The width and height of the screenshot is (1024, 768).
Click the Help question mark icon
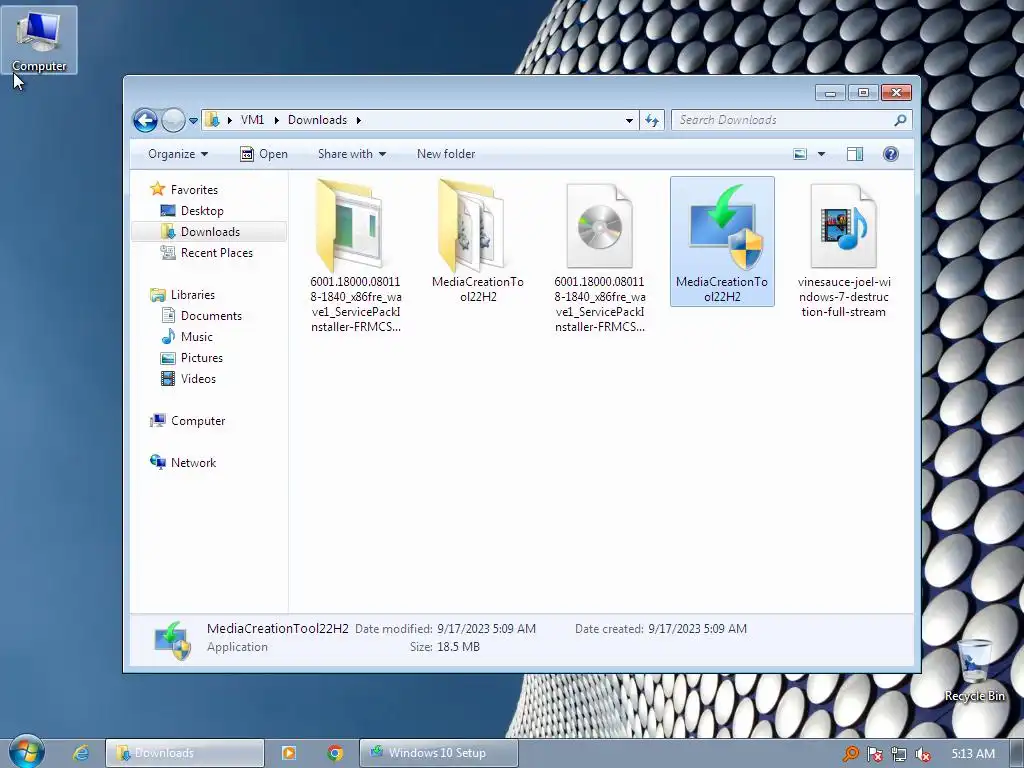891,154
